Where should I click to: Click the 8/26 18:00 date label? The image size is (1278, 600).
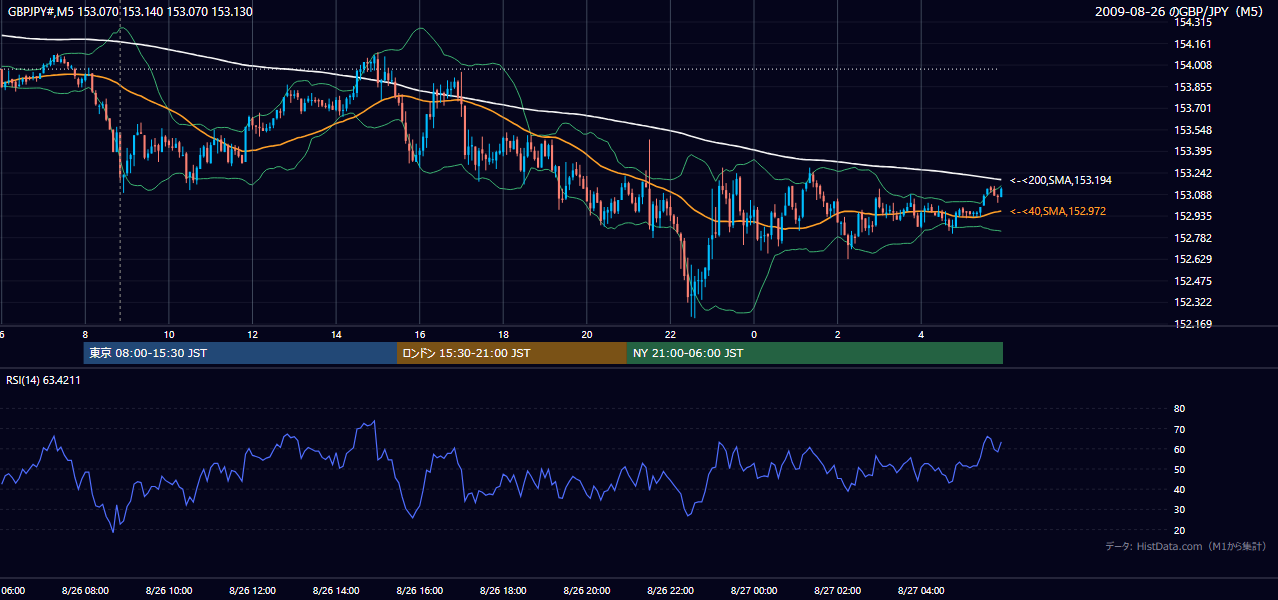tap(504, 591)
